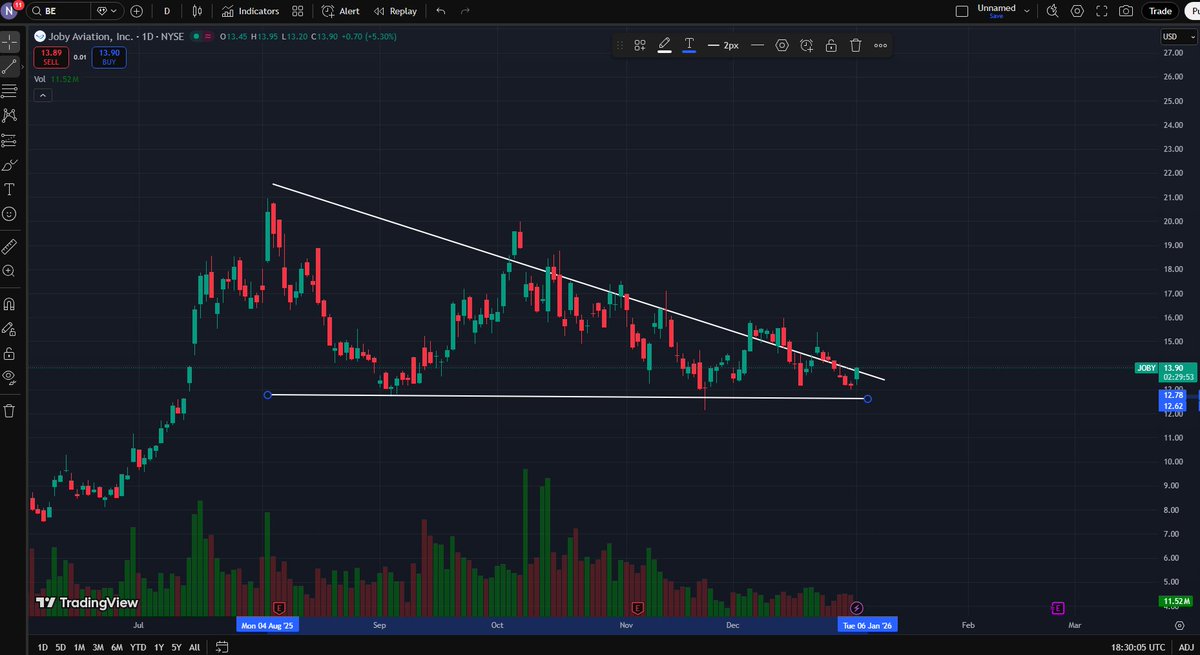Open the candlestick chart type selector
Viewport: 1200px width, 655px height.
coord(198,11)
